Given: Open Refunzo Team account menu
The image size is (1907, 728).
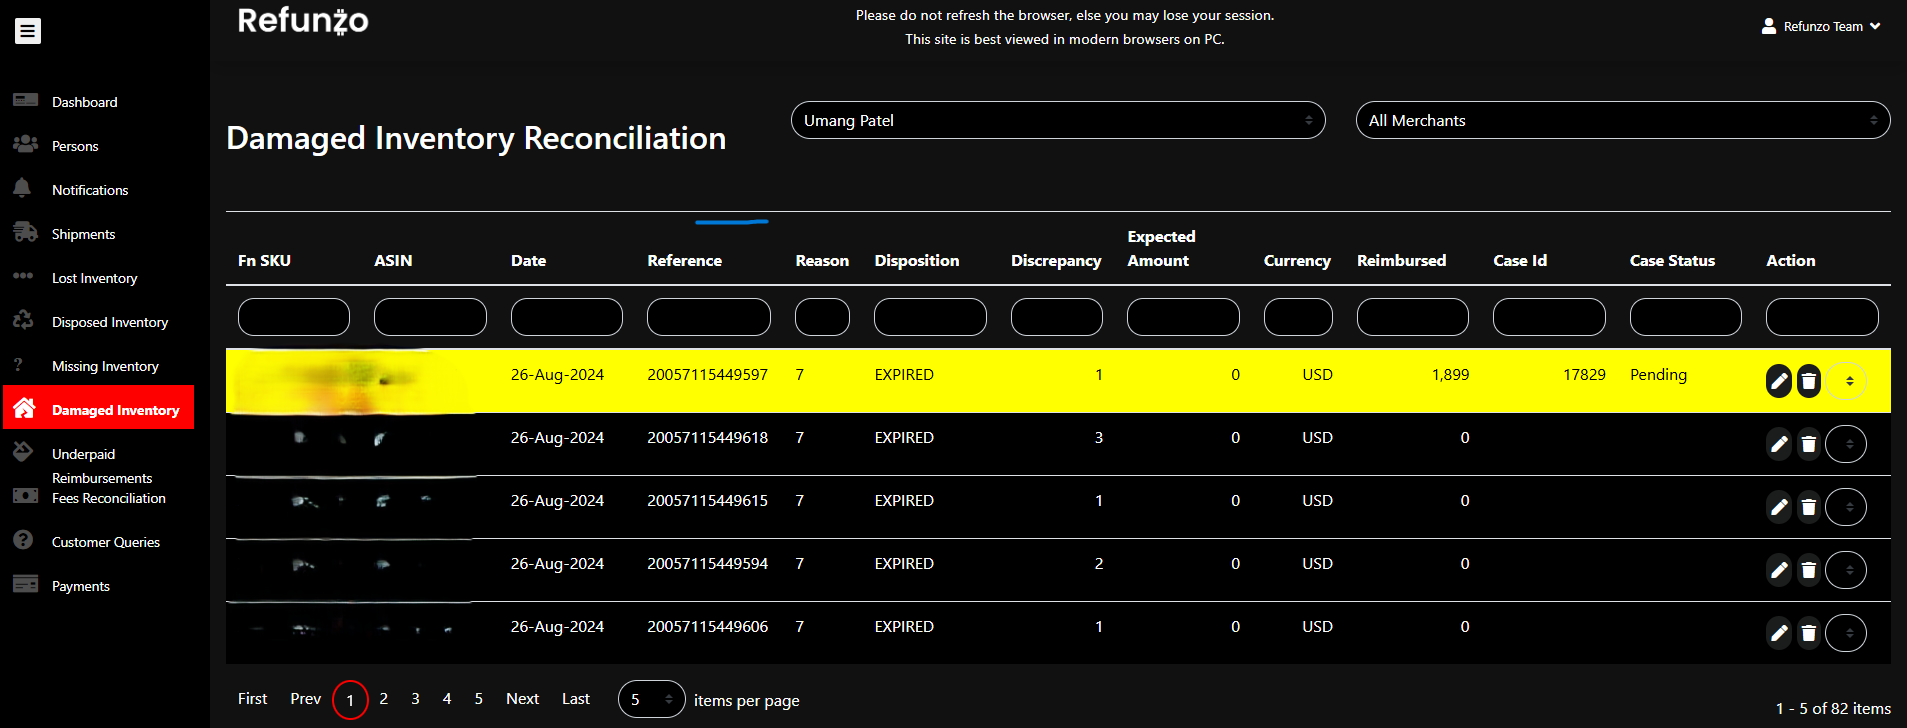Looking at the screenshot, I should (1821, 26).
